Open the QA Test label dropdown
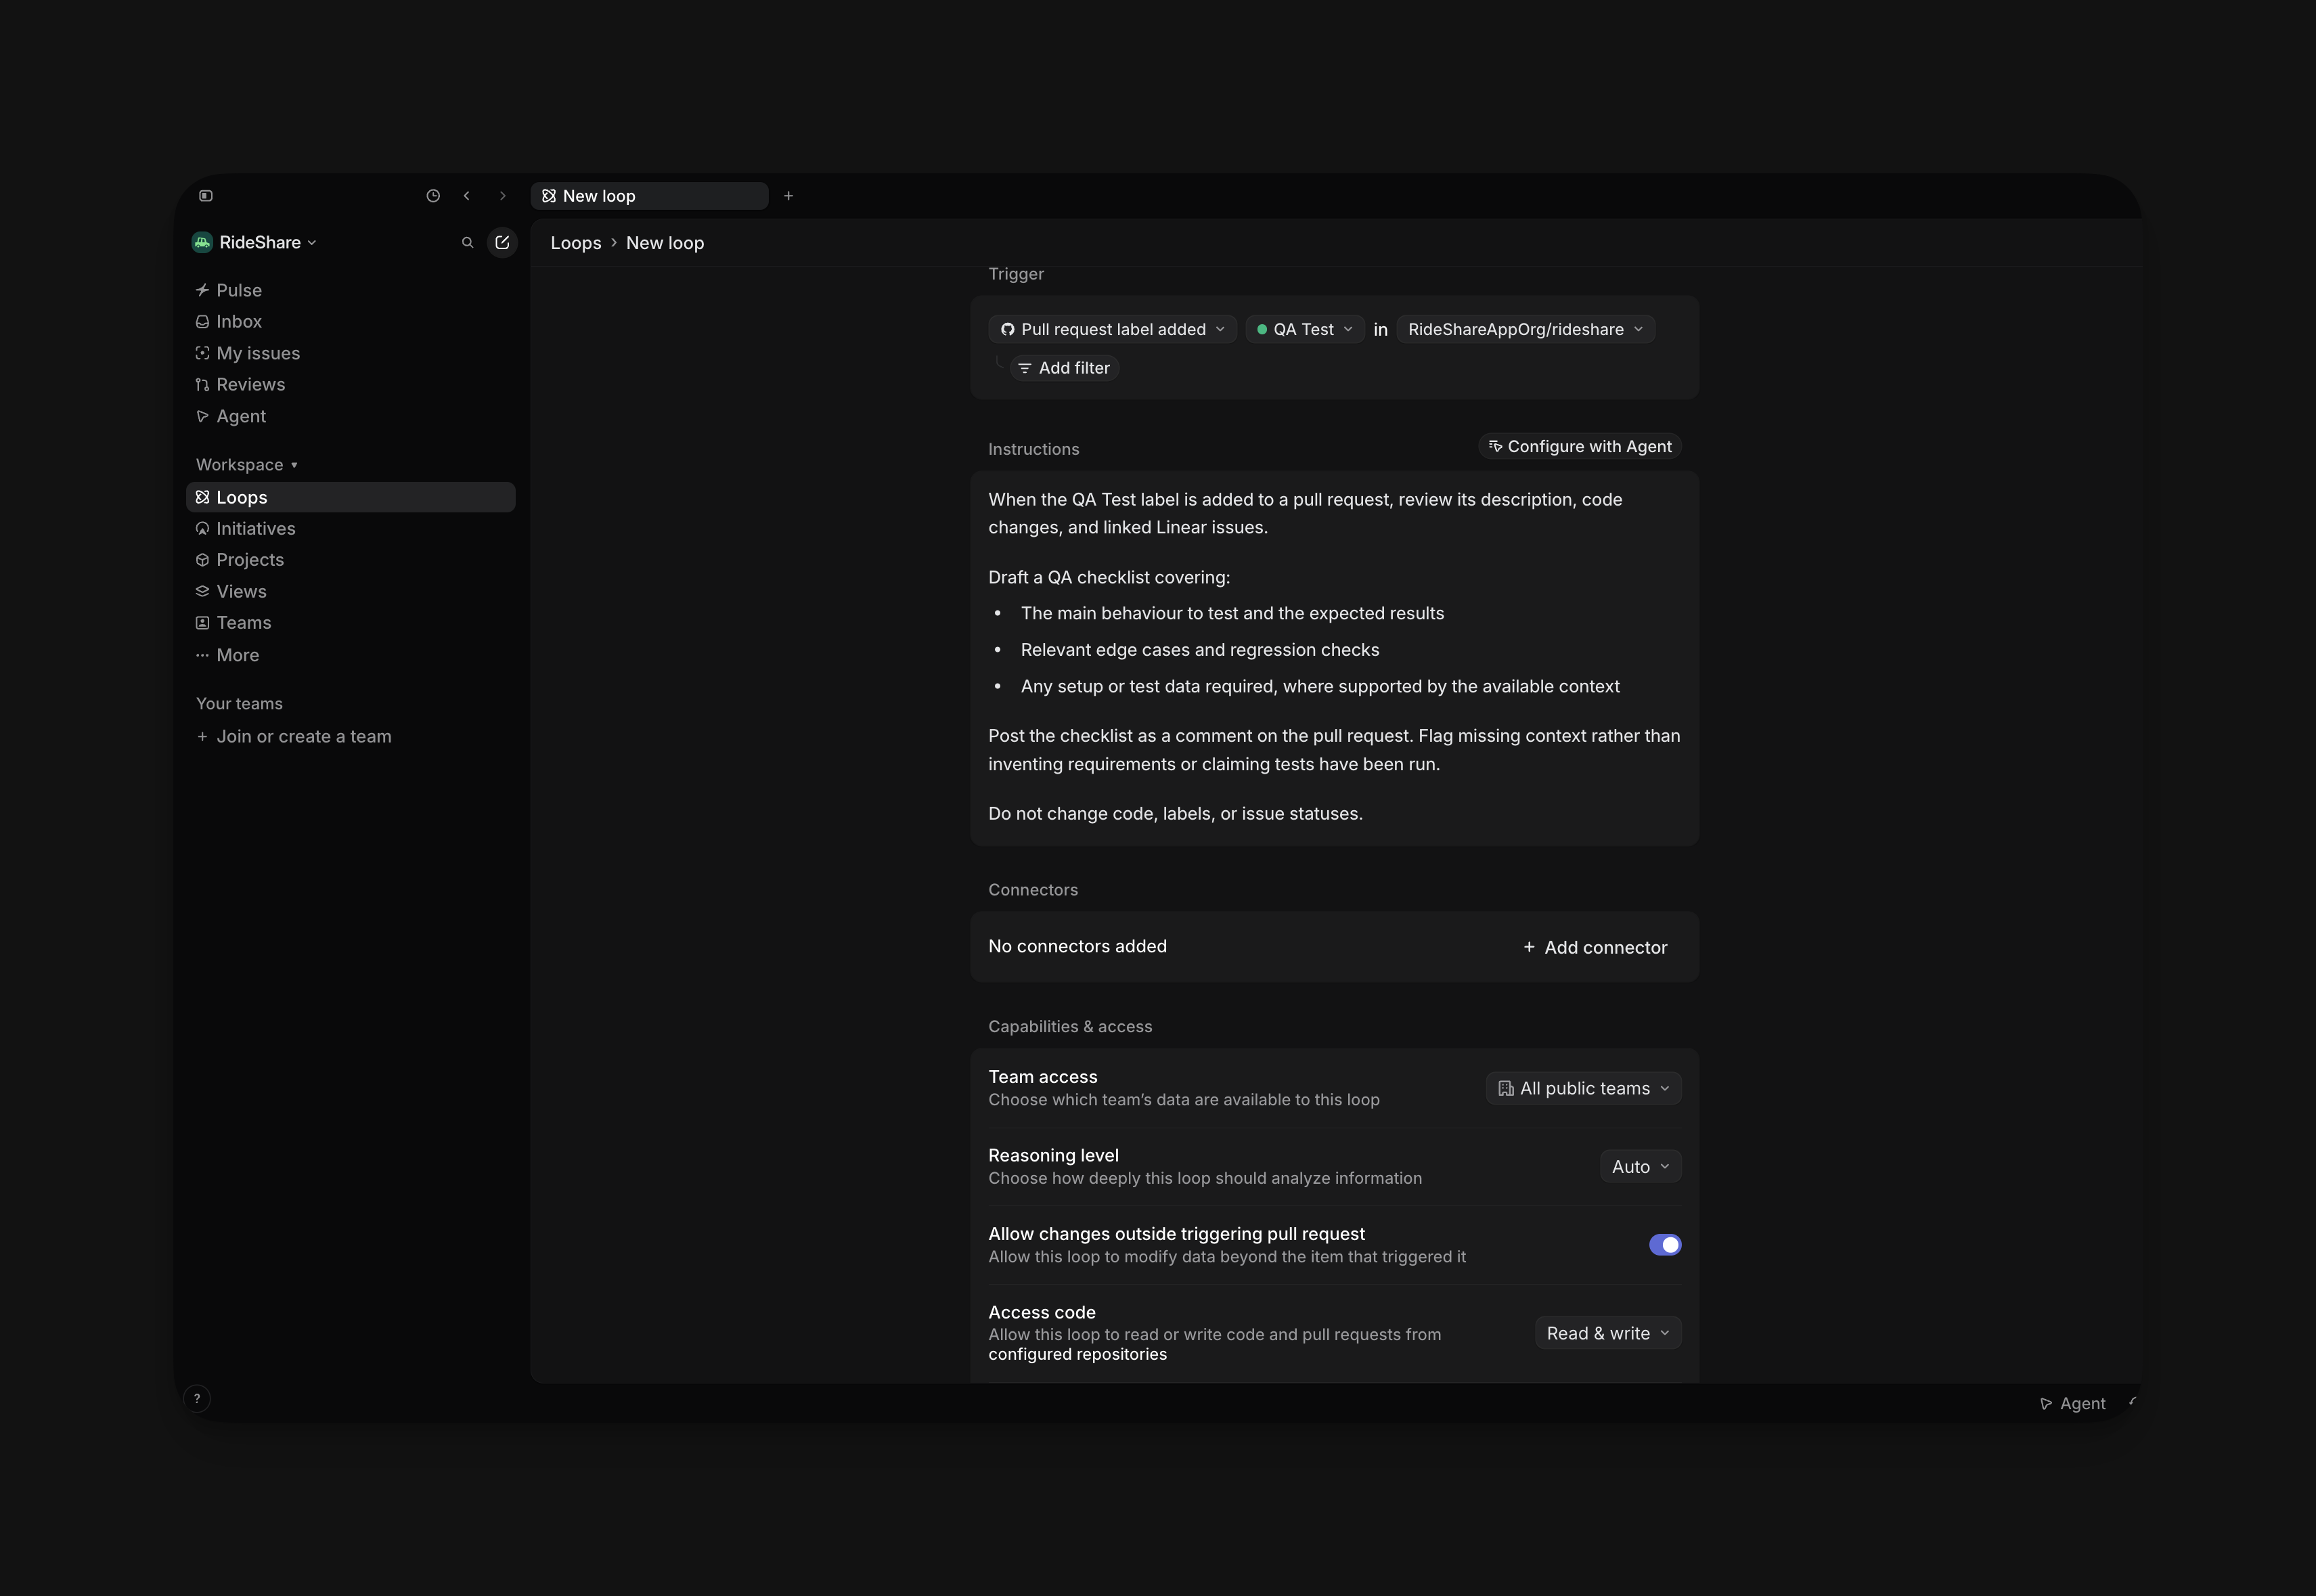2316x1596 pixels. click(x=1305, y=329)
